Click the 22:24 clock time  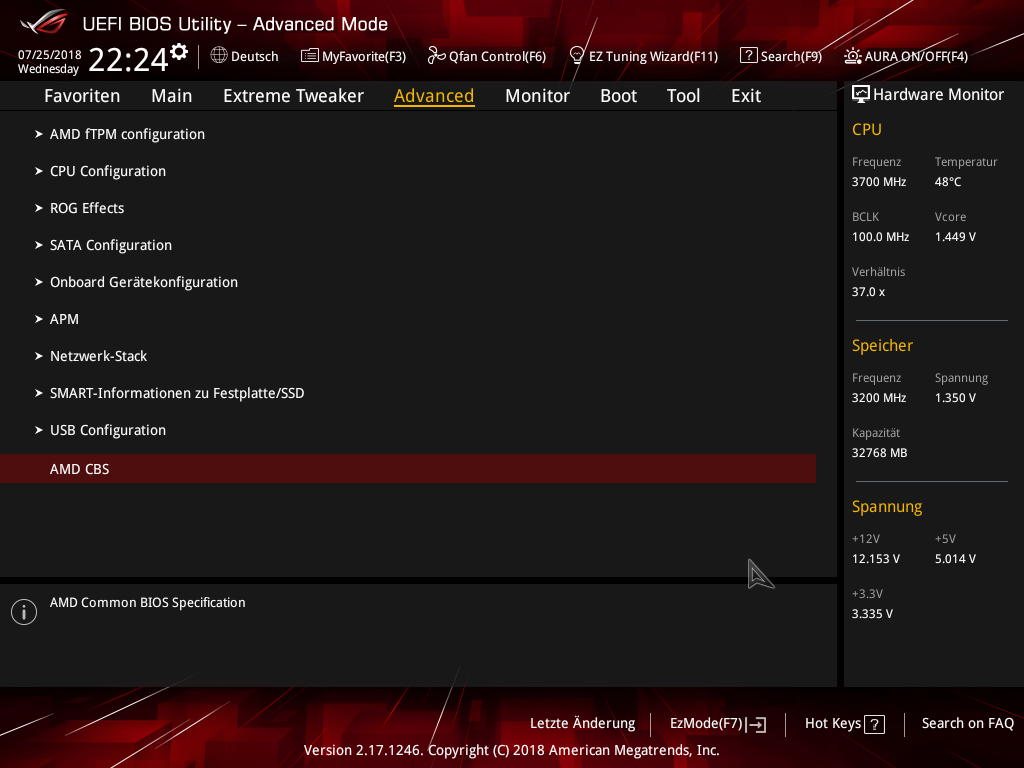point(129,59)
